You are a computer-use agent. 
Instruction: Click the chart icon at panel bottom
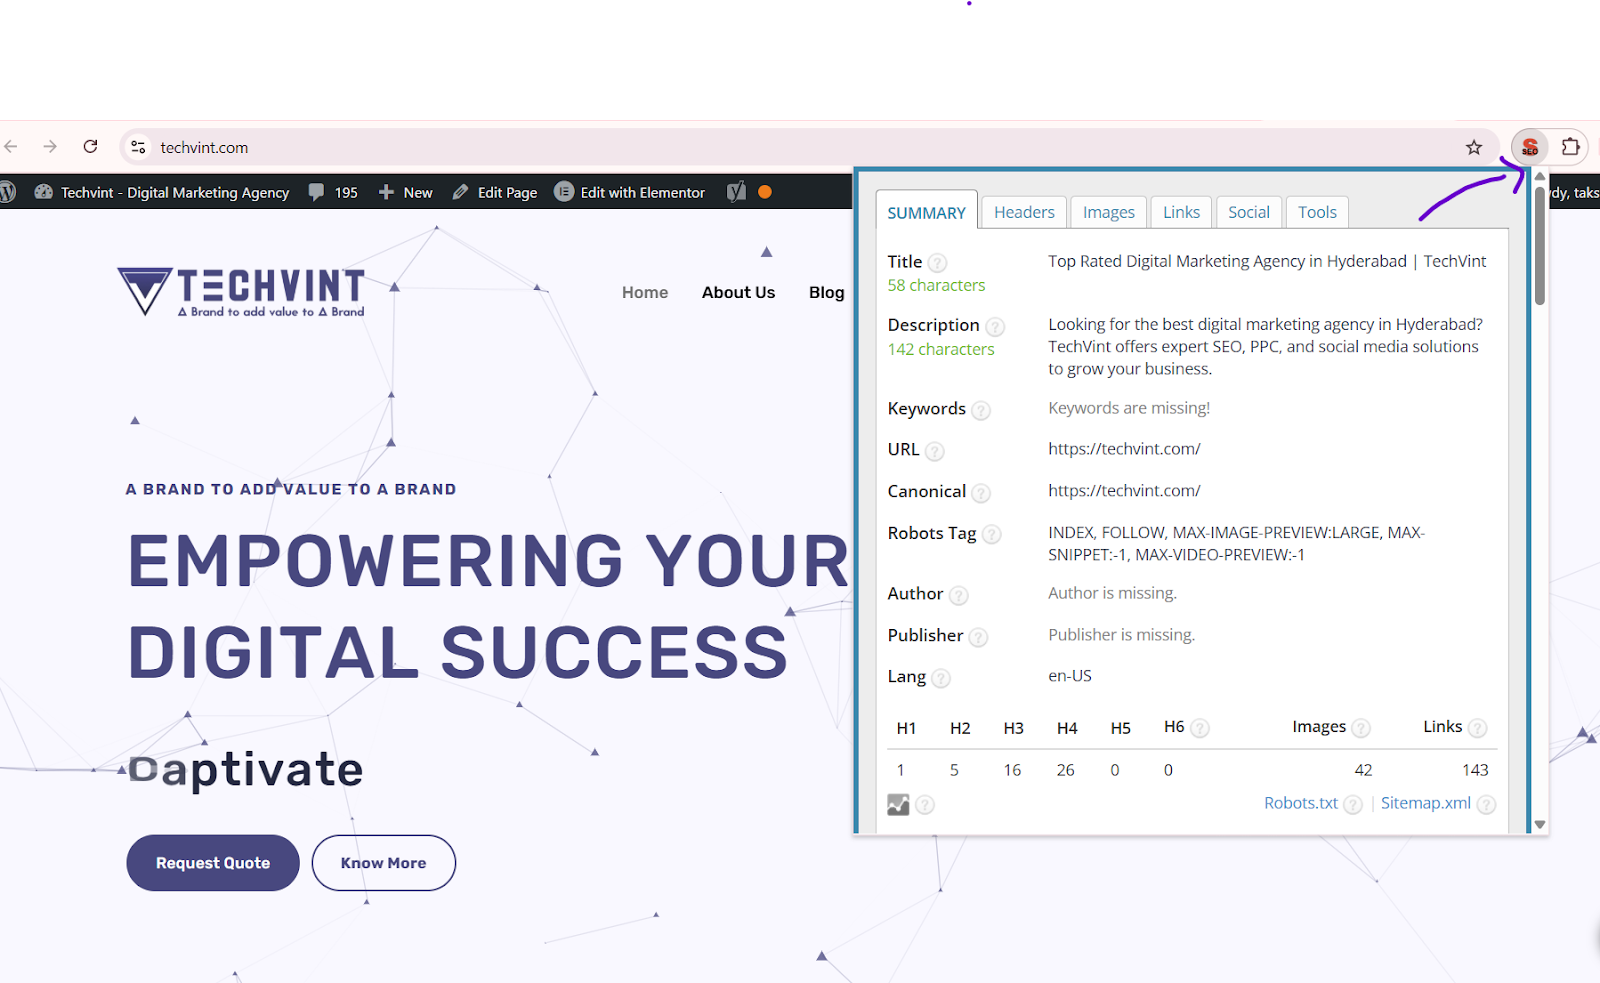tap(898, 804)
